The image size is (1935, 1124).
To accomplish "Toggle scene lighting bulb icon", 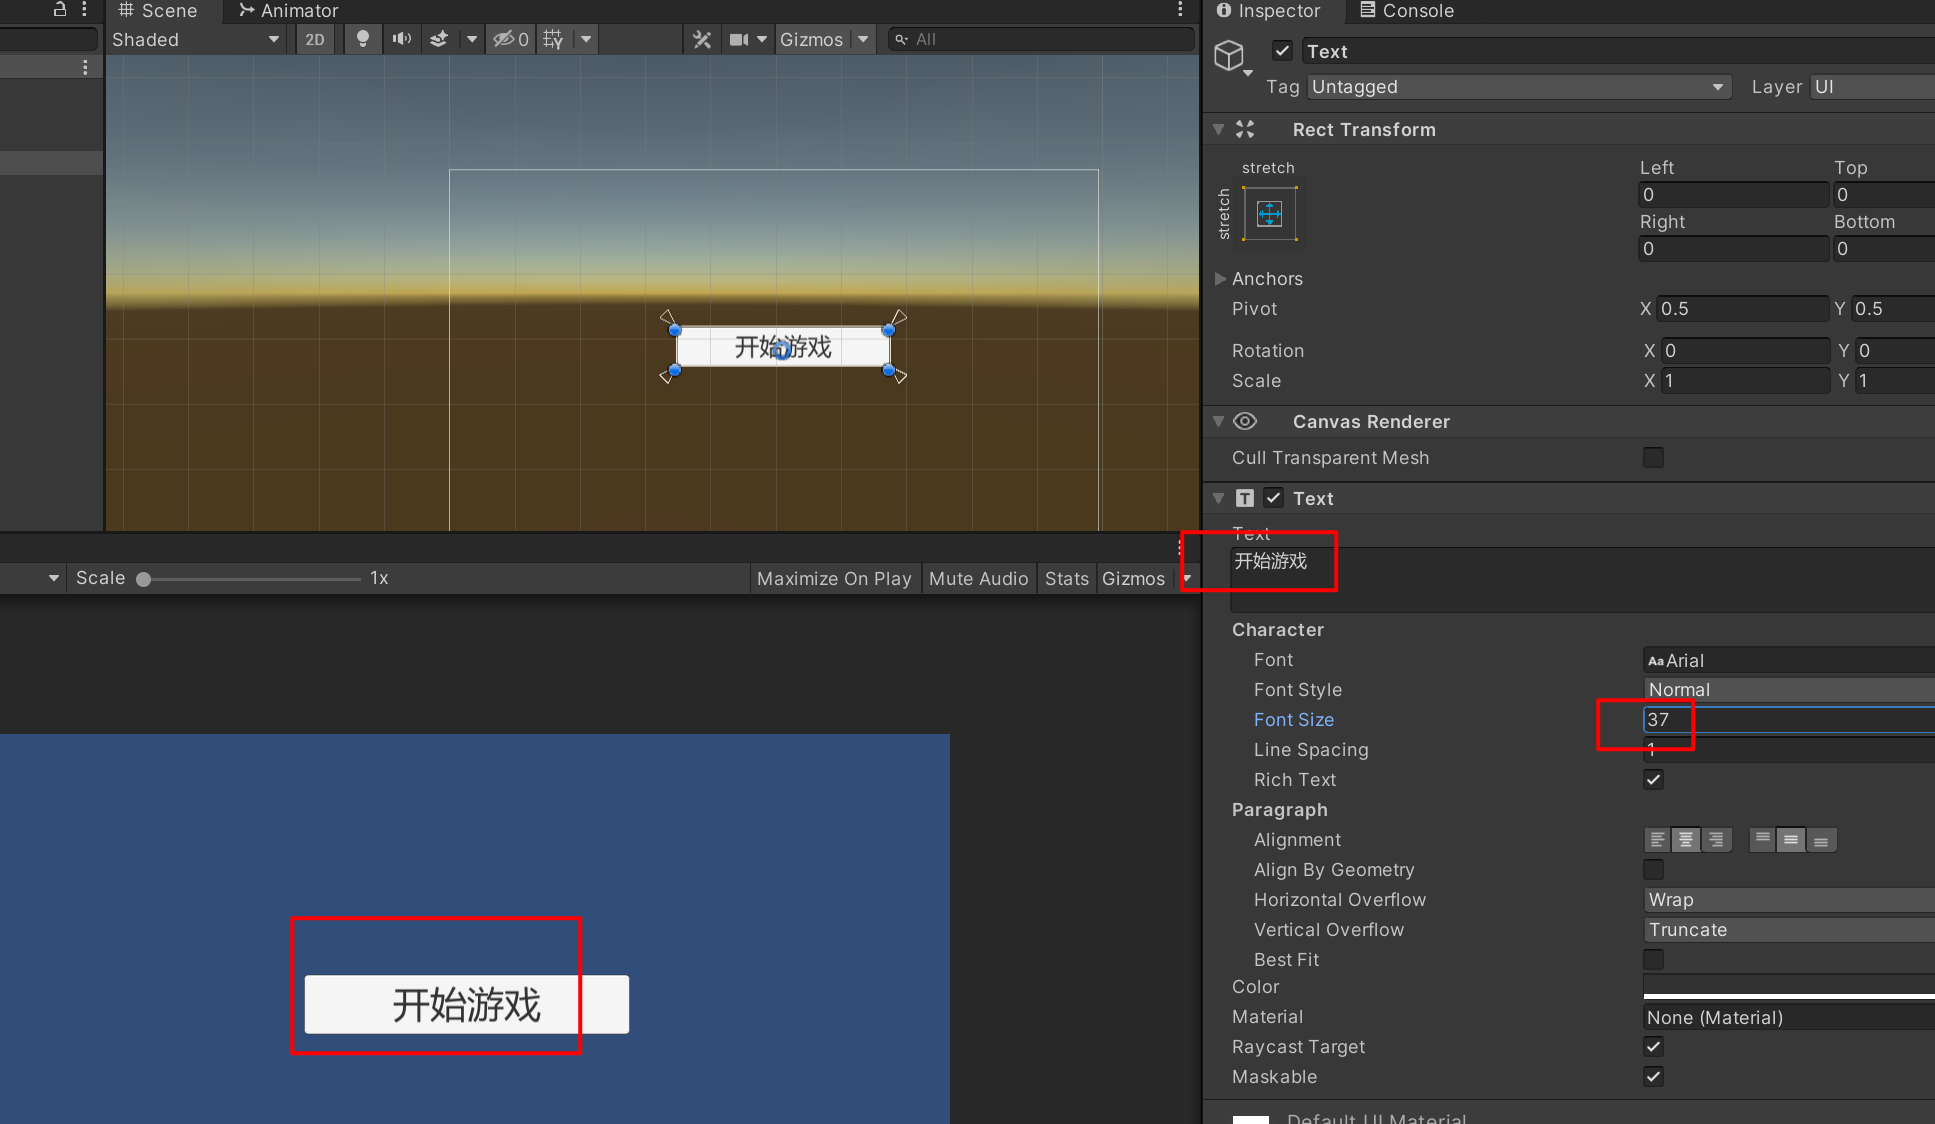I will [363, 40].
